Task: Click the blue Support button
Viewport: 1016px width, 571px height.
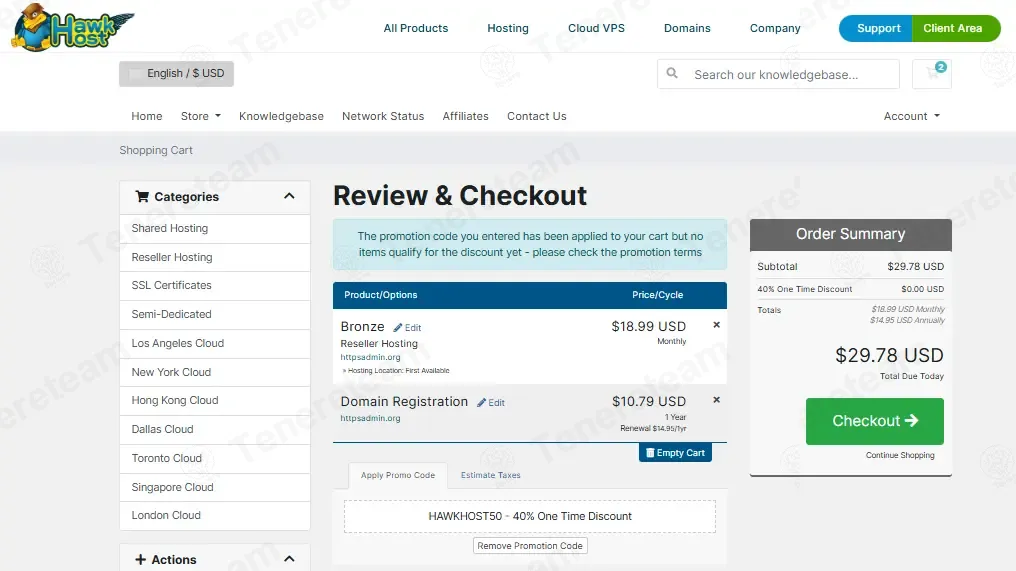Action: point(876,29)
